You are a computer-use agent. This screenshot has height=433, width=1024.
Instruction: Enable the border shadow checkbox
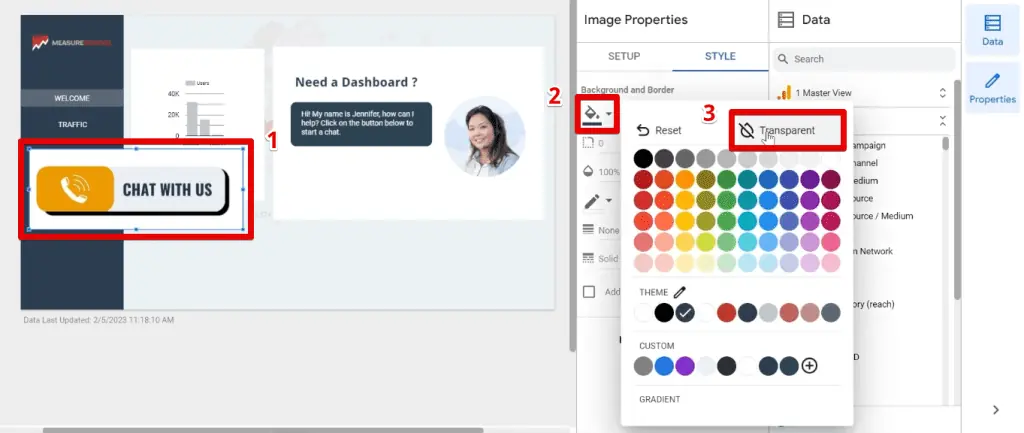pyautogui.click(x=589, y=292)
